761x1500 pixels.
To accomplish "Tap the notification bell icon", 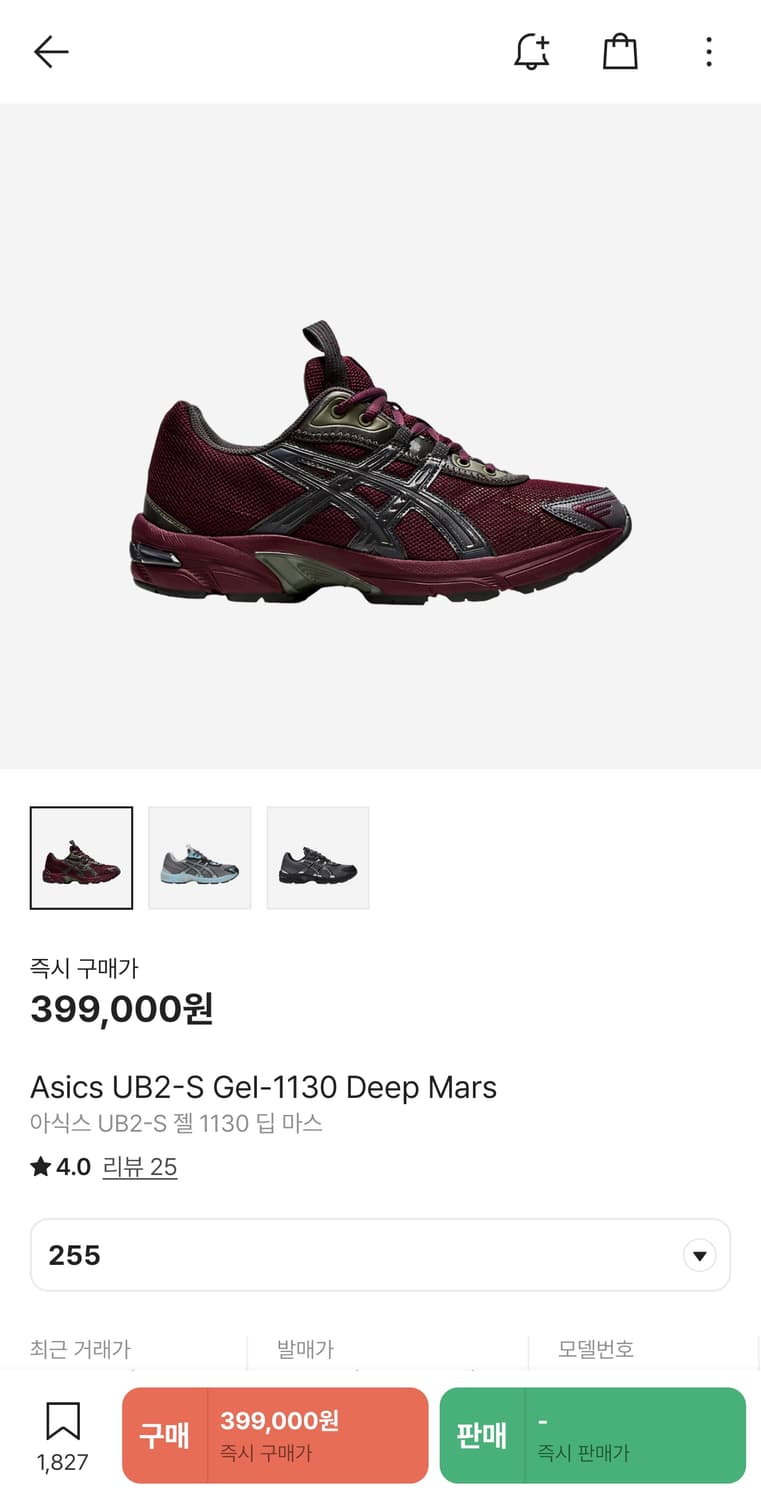I will coord(532,51).
